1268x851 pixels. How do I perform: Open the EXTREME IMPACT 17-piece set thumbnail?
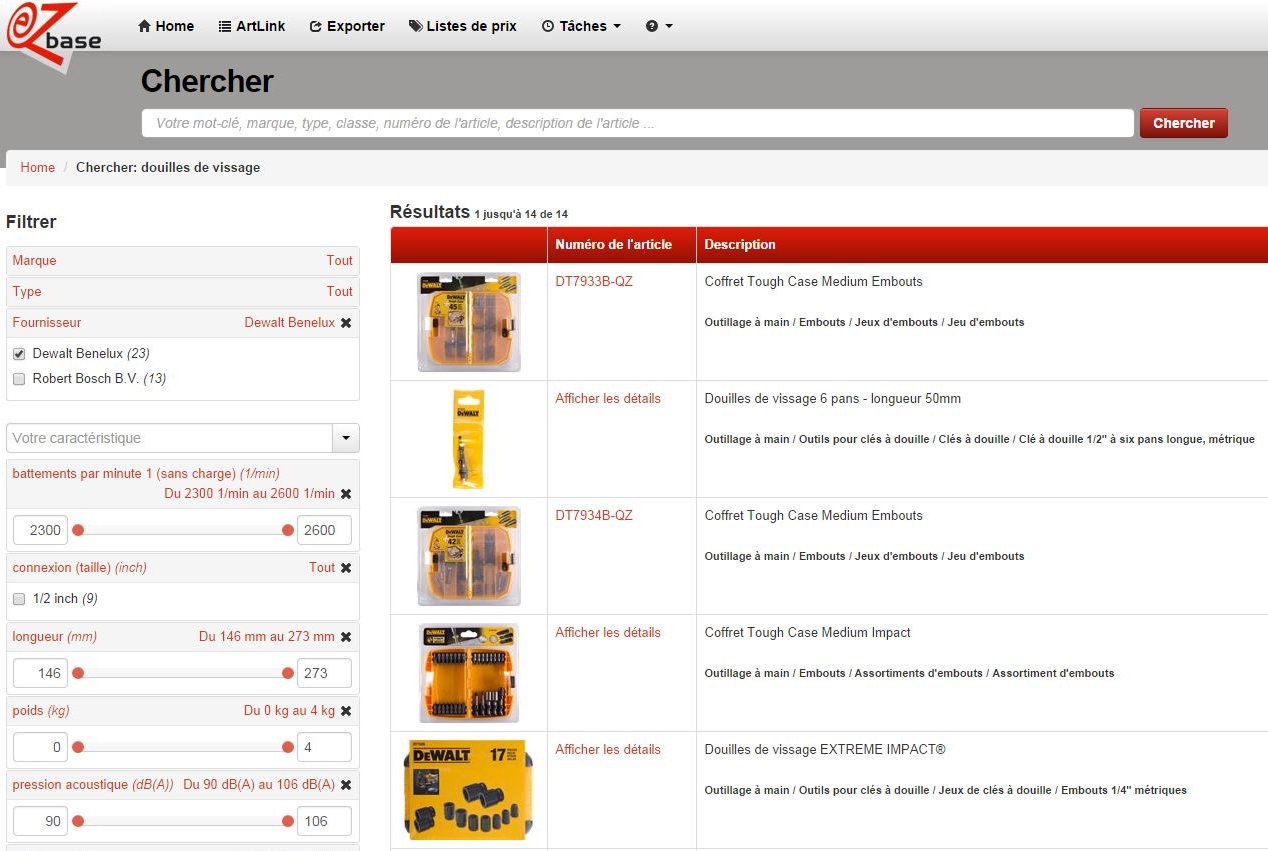click(x=469, y=789)
